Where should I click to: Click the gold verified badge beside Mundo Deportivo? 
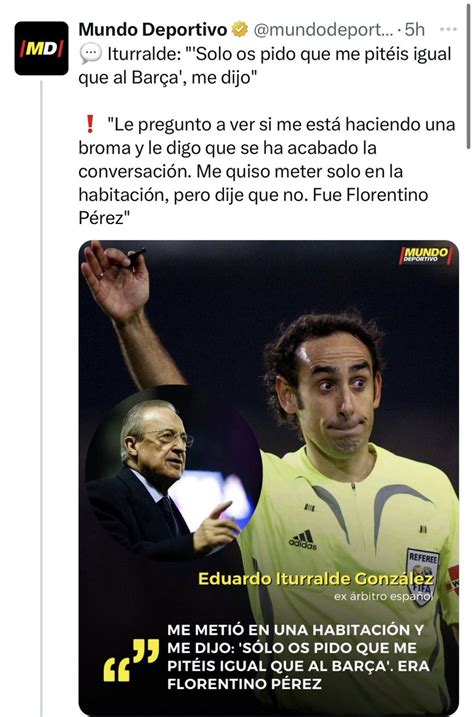[x=240, y=30]
